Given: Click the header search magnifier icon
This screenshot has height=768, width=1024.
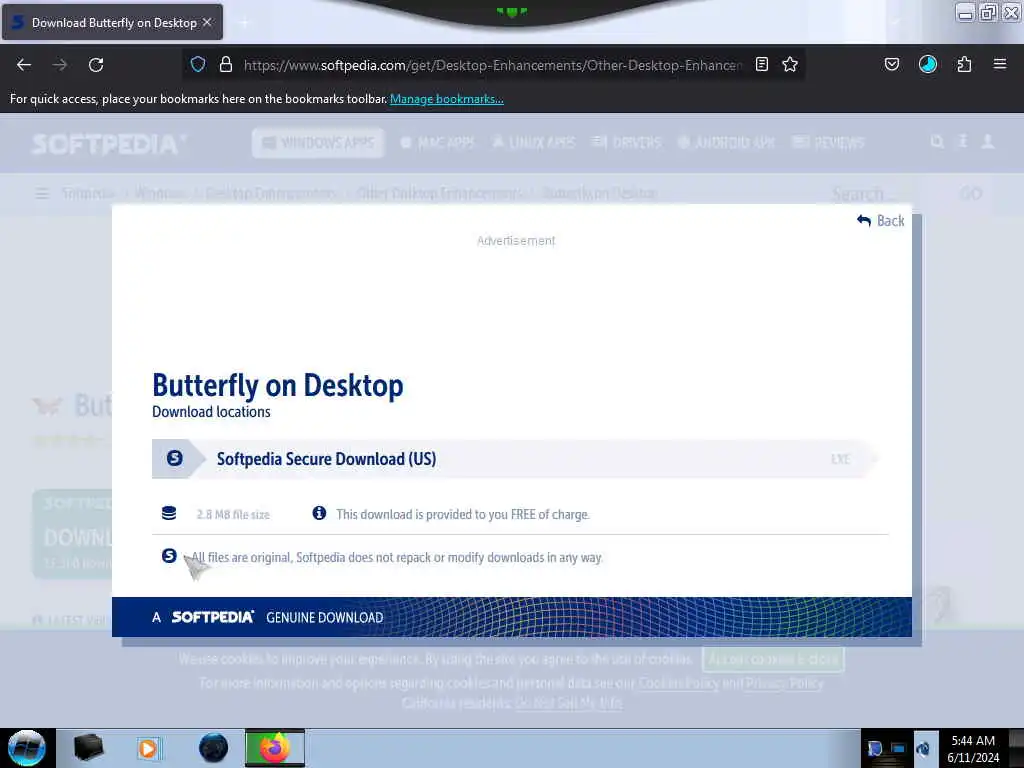Looking at the screenshot, I should coord(937,142).
